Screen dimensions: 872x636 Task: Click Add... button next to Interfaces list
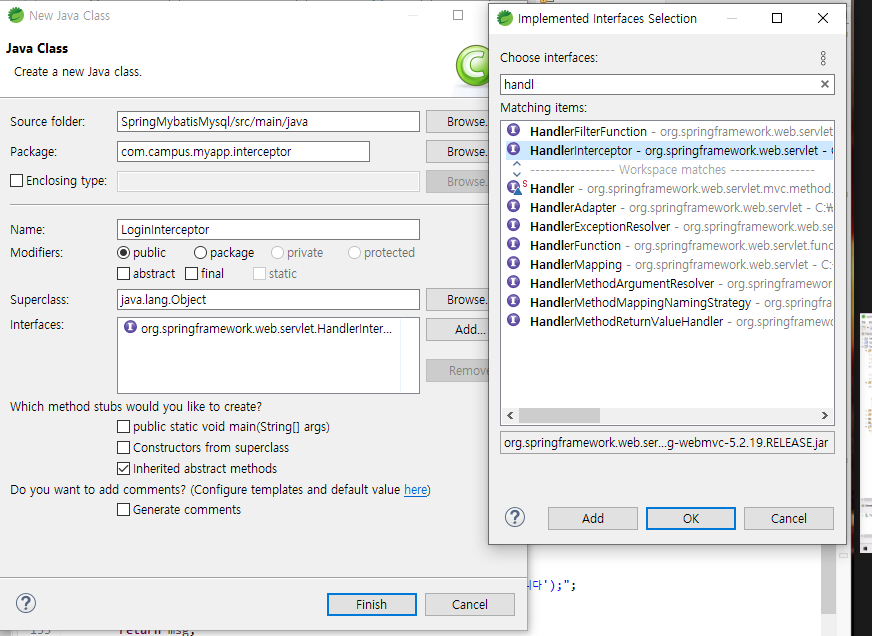(x=458, y=329)
